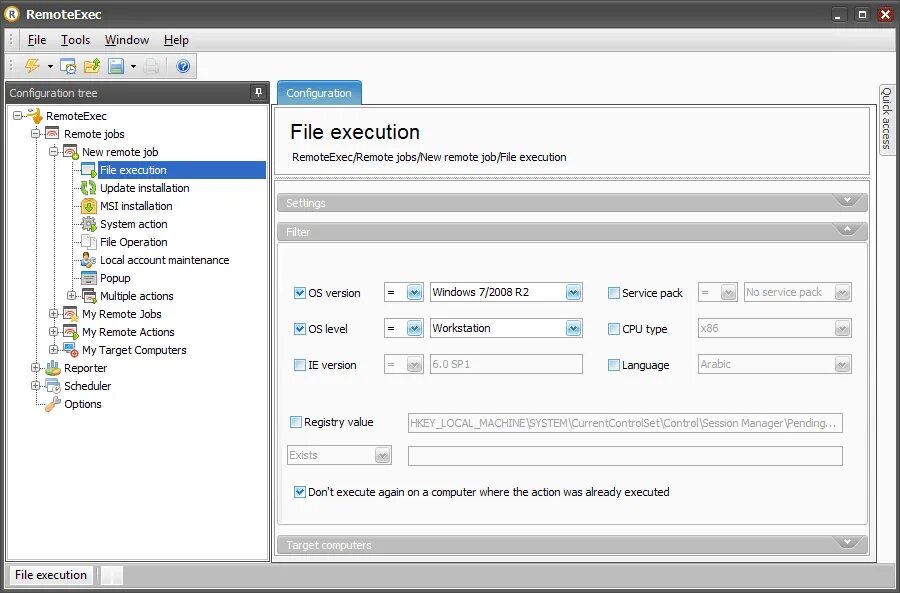Click the File Operation document icon
Image resolution: width=900 pixels, height=593 pixels.
coord(88,242)
